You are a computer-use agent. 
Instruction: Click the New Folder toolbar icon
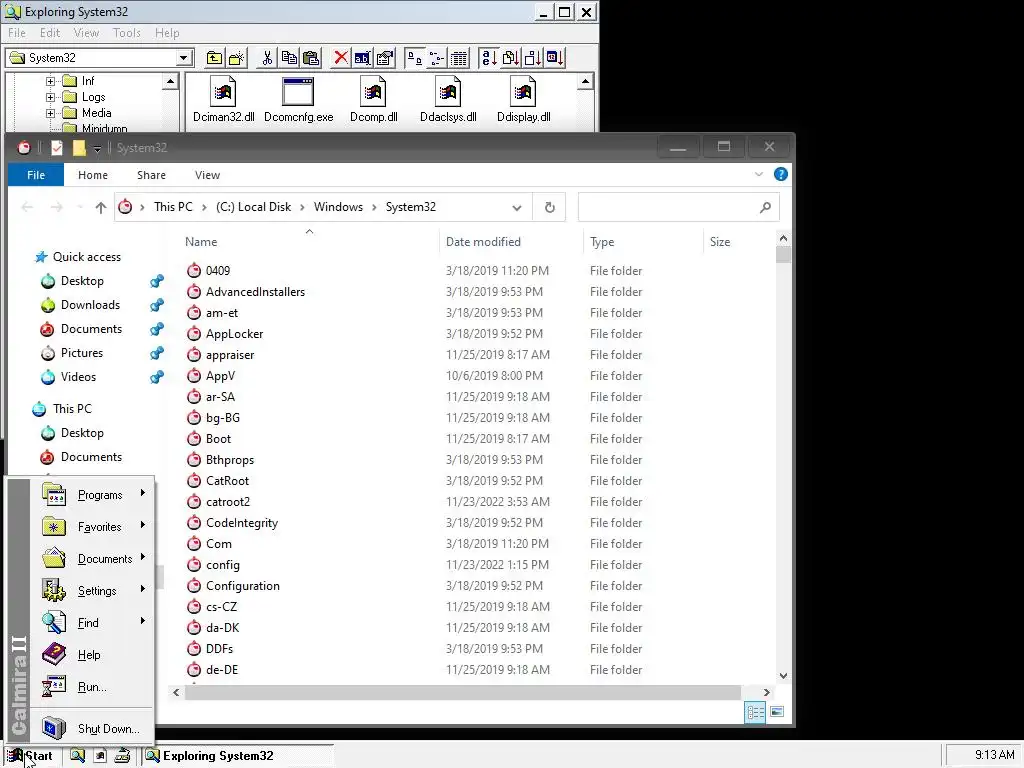click(x=236, y=58)
